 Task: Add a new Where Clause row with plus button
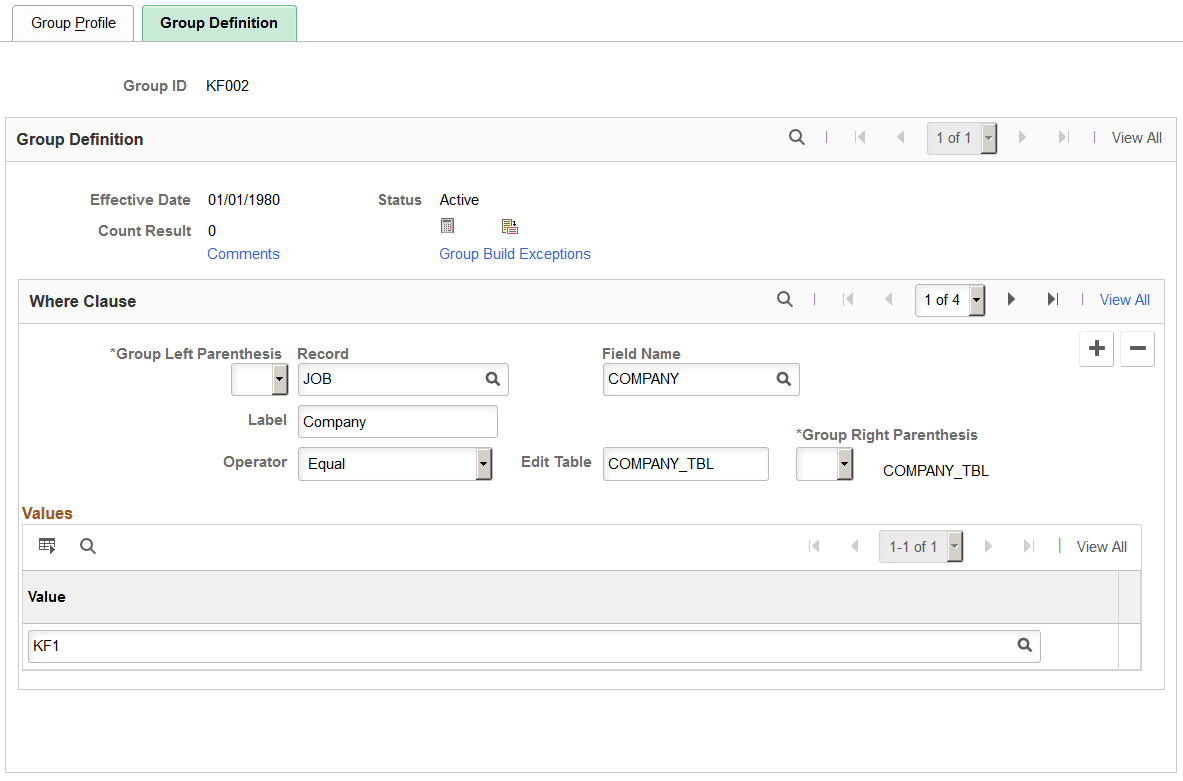pos(1096,348)
